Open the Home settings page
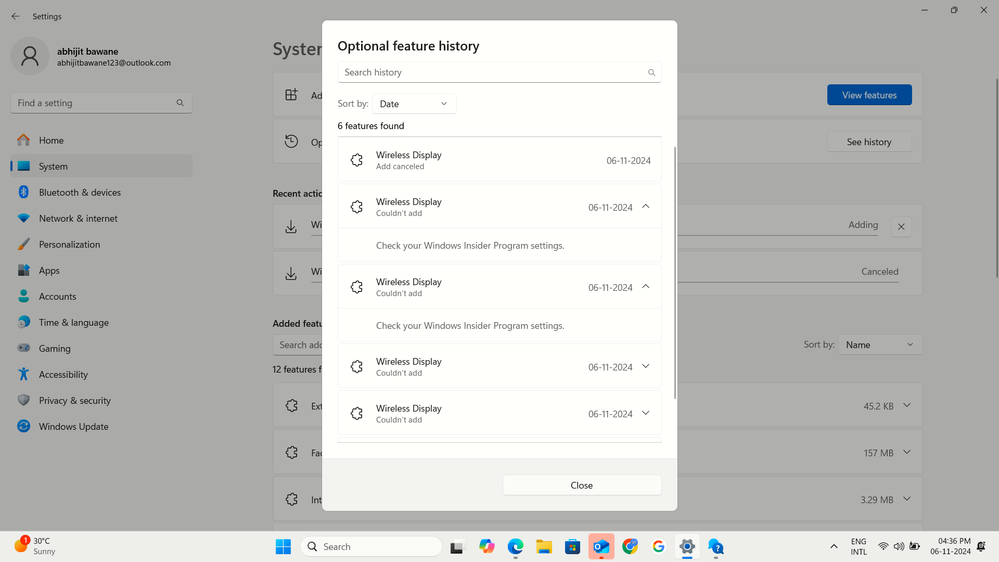Image resolution: width=999 pixels, height=562 pixels. (101, 140)
